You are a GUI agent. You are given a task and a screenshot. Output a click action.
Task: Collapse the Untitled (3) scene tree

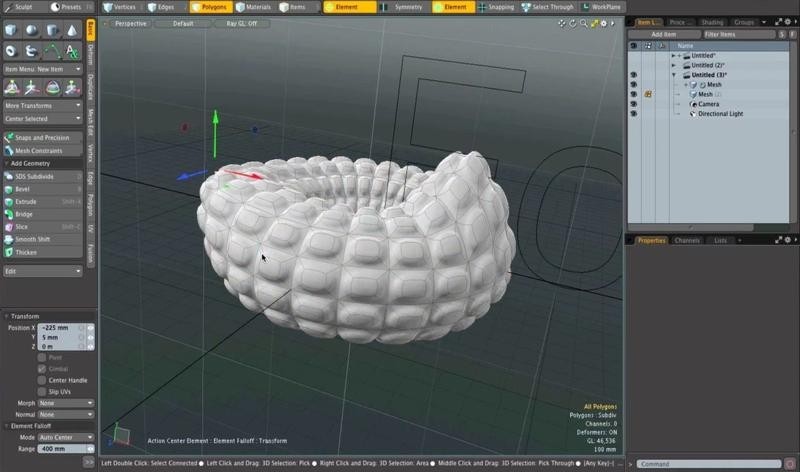click(x=674, y=75)
